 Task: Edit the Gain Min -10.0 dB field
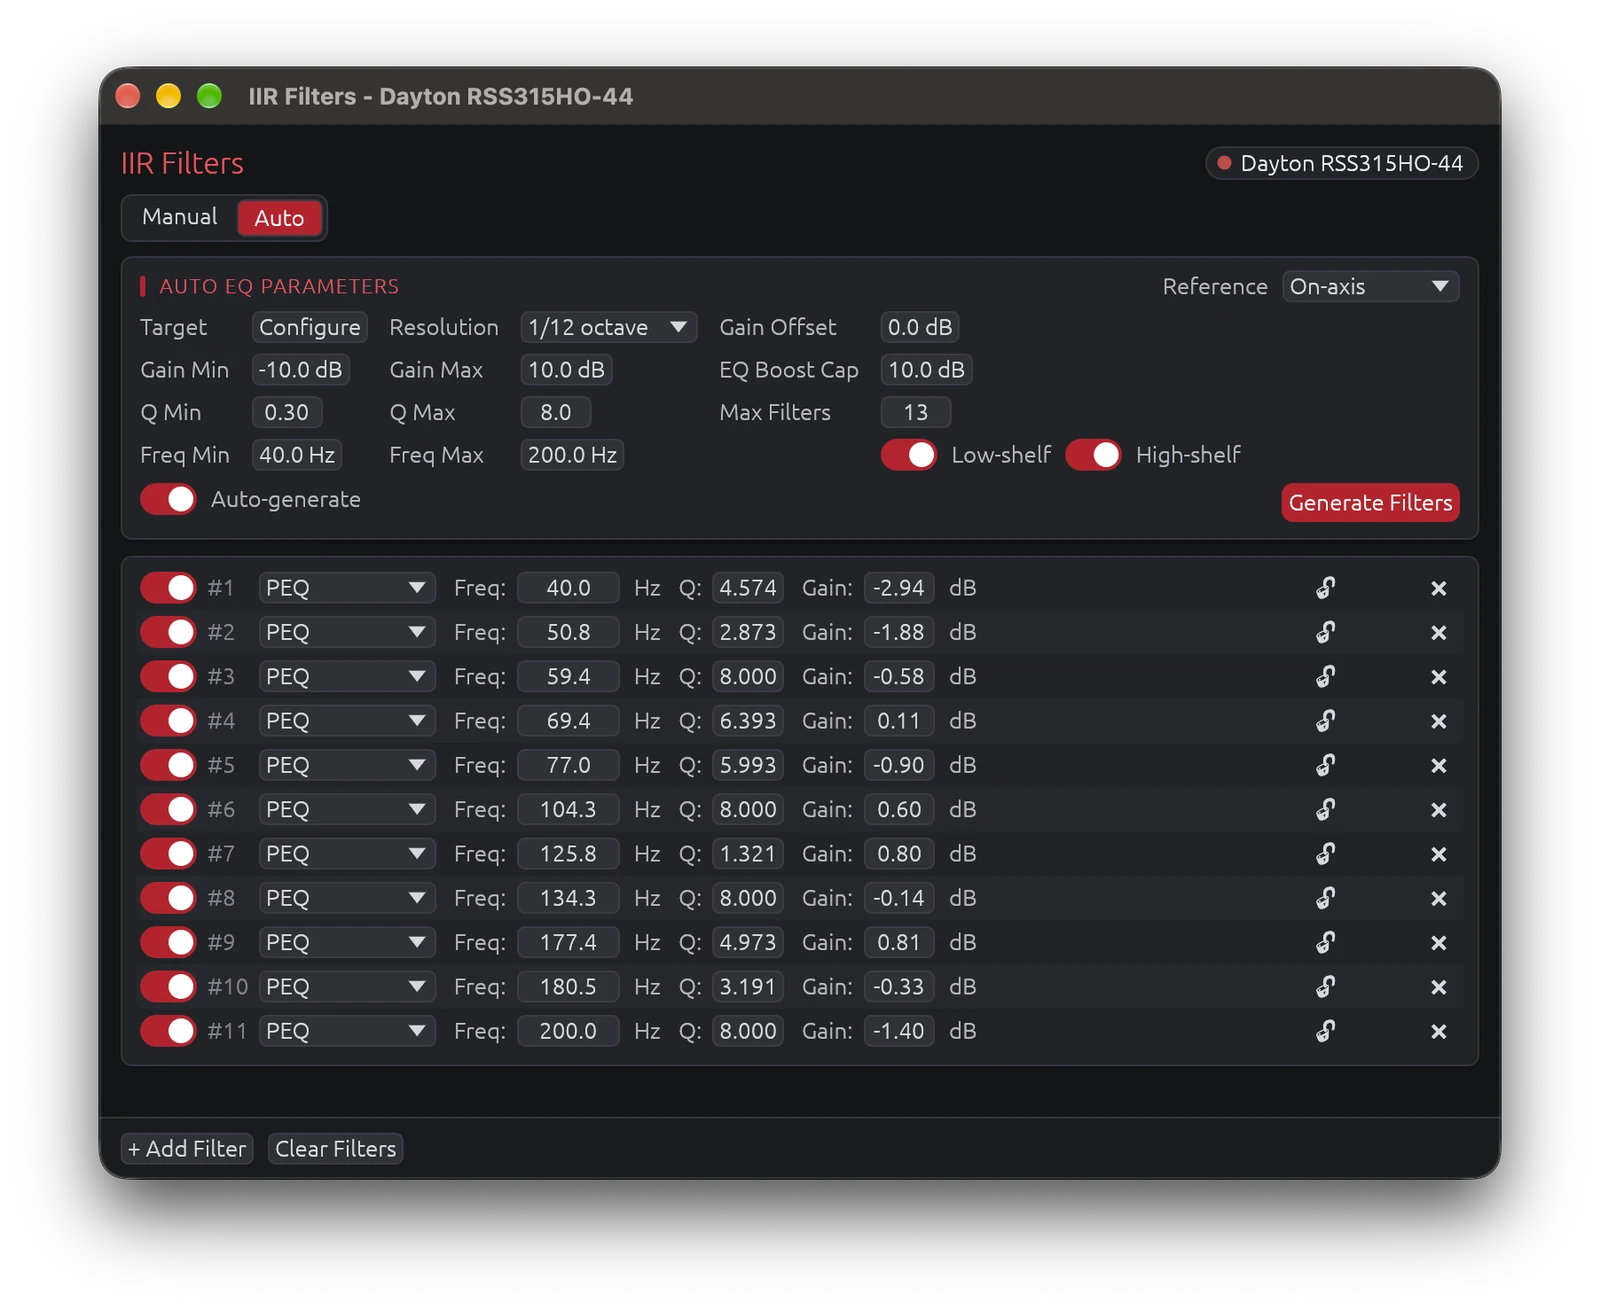[300, 370]
